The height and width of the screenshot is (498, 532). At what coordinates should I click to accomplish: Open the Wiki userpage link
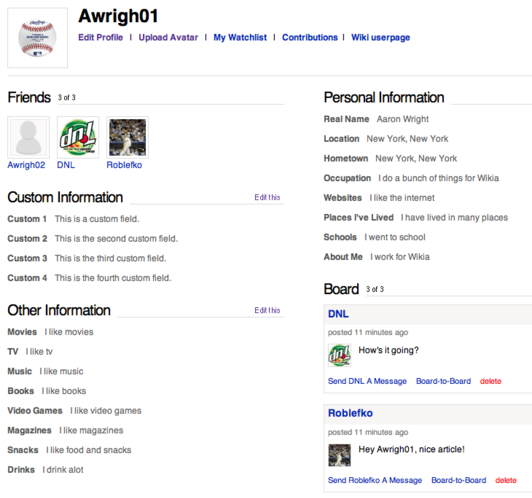pos(380,37)
